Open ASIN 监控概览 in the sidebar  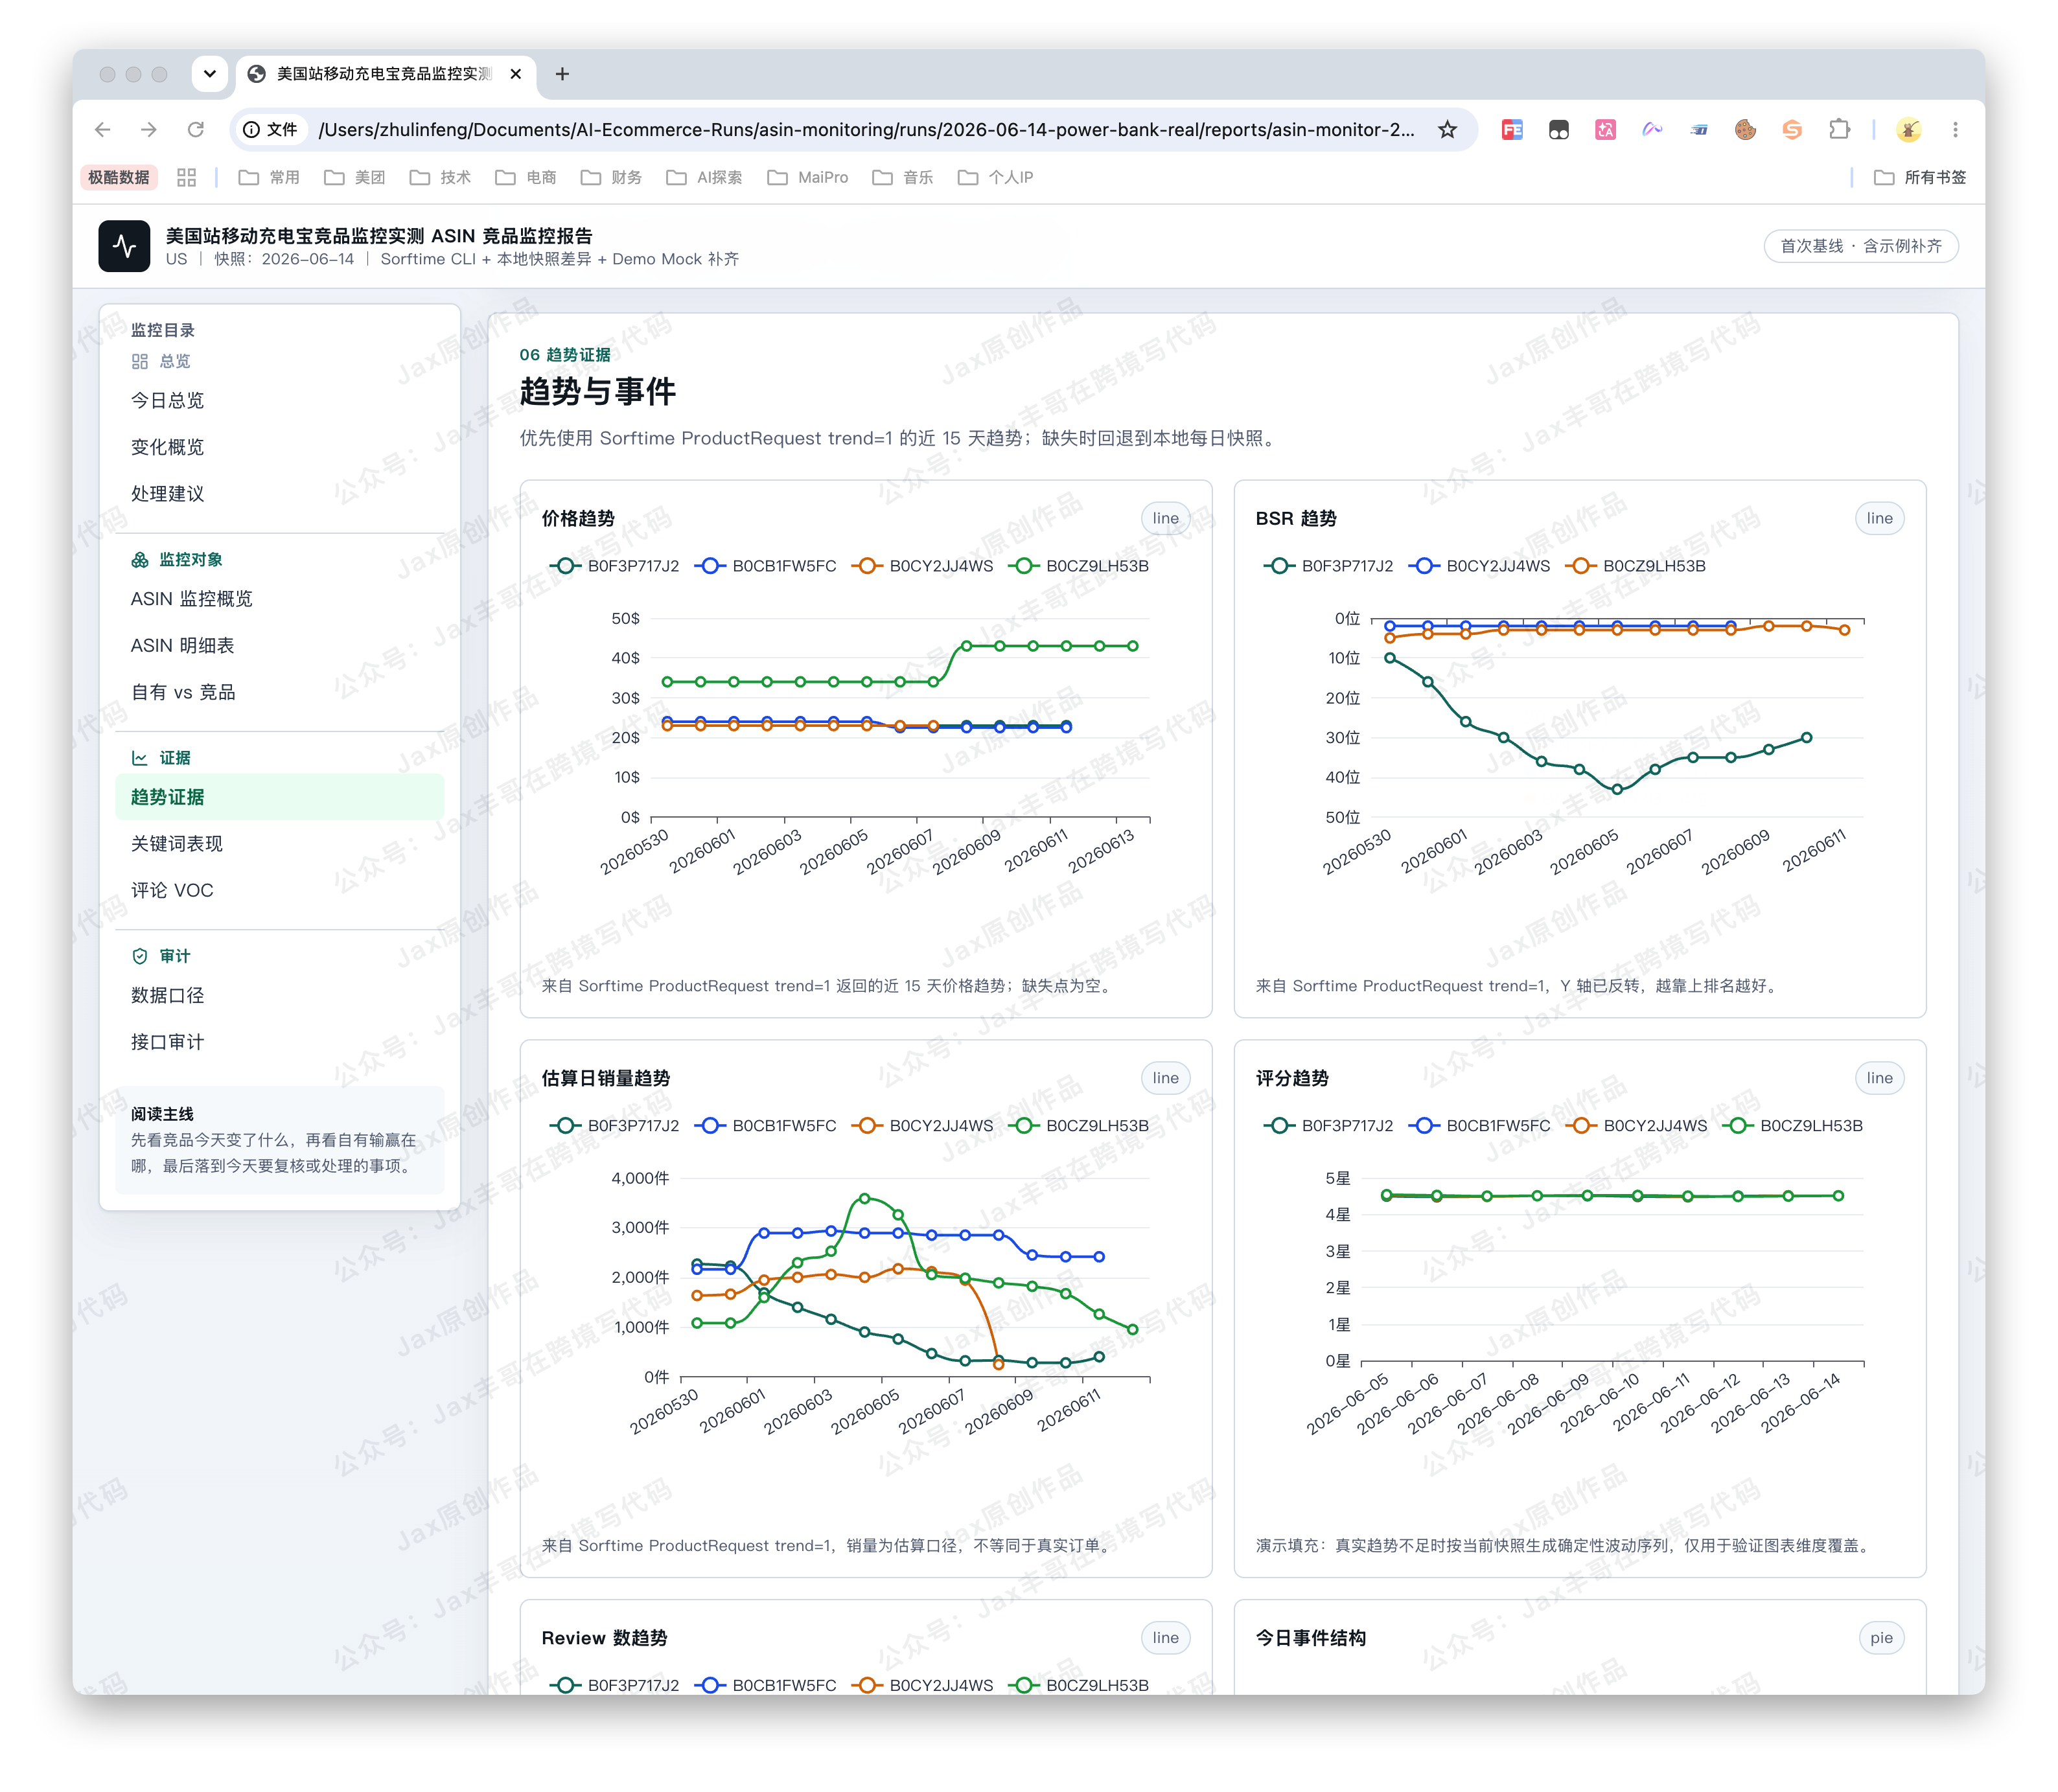(280, 599)
